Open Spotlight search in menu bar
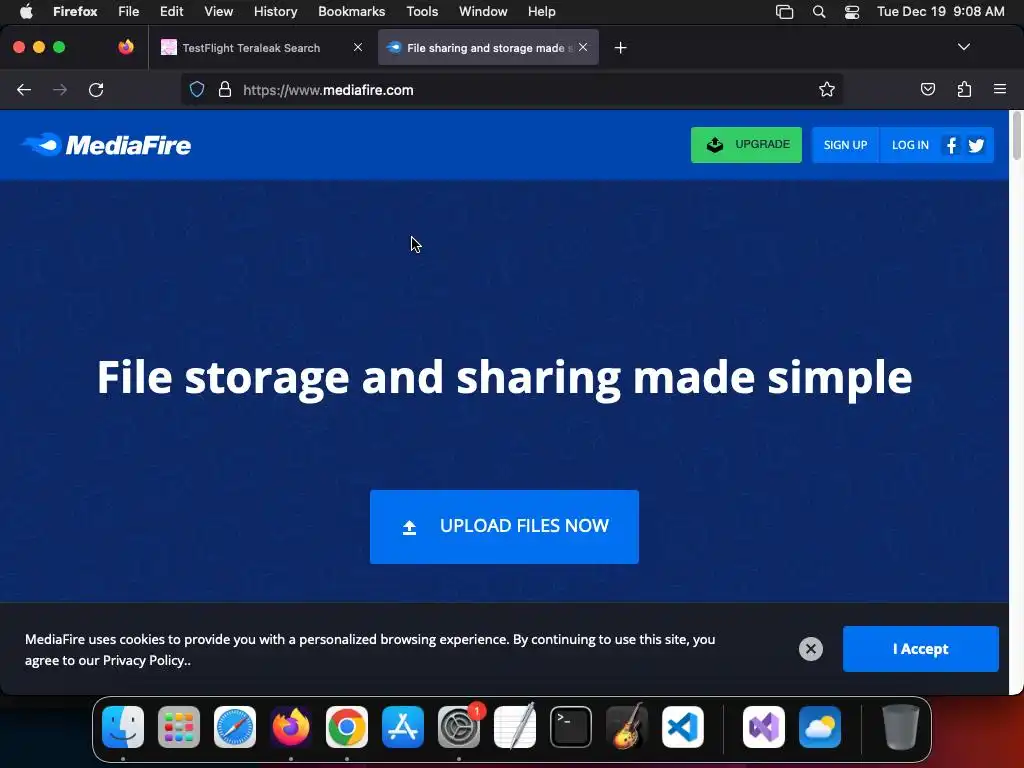Image resolution: width=1024 pixels, height=768 pixels. [x=818, y=11]
